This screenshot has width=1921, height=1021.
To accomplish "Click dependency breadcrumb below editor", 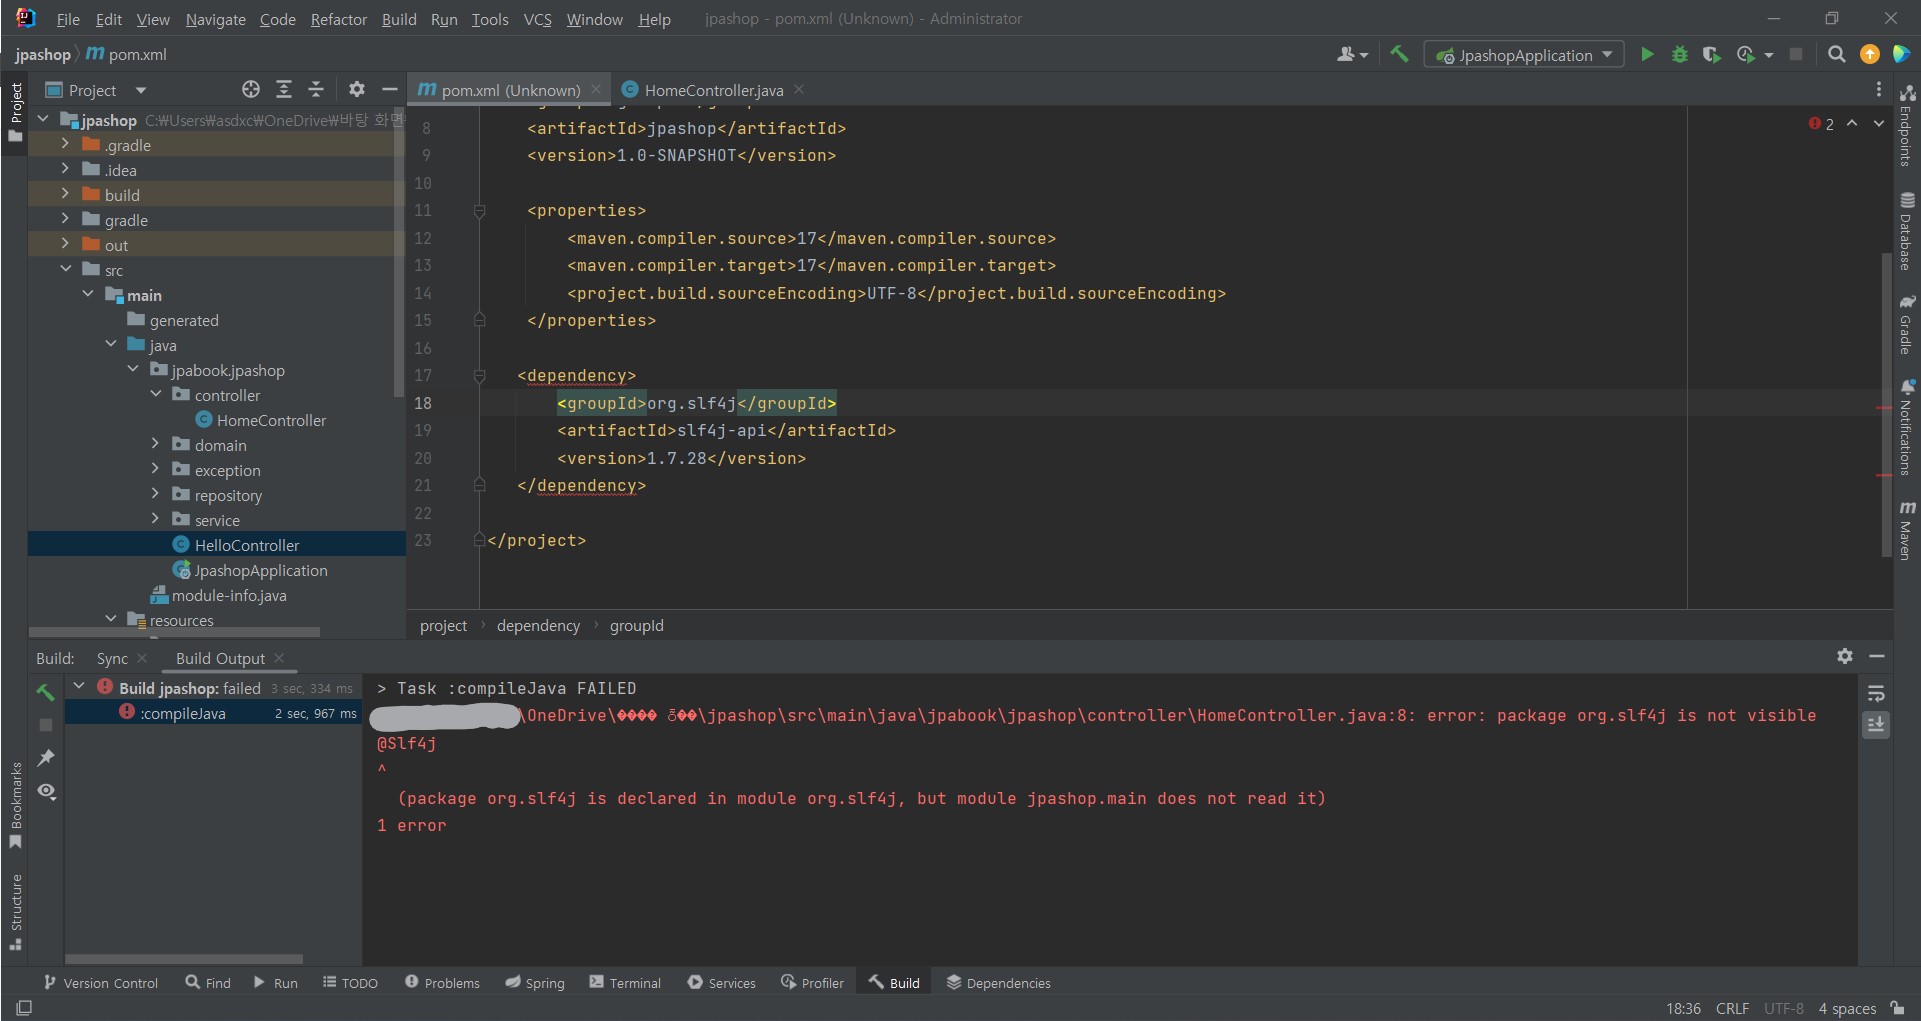I will click(x=538, y=625).
